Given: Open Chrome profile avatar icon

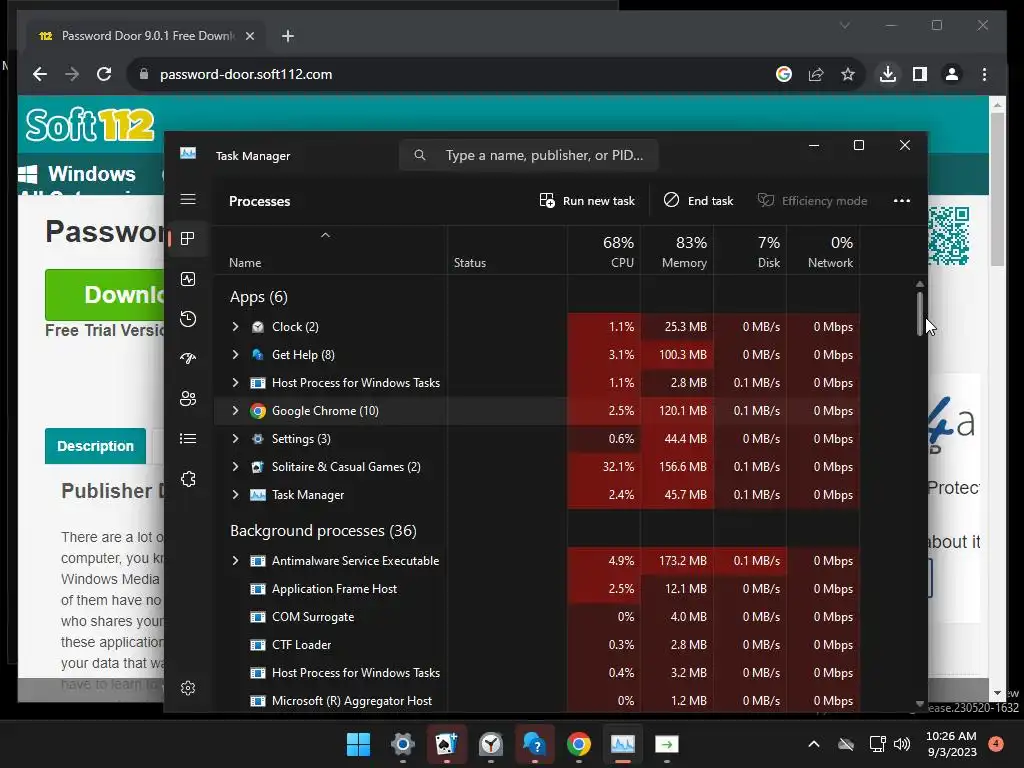Looking at the screenshot, I should click(952, 74).
